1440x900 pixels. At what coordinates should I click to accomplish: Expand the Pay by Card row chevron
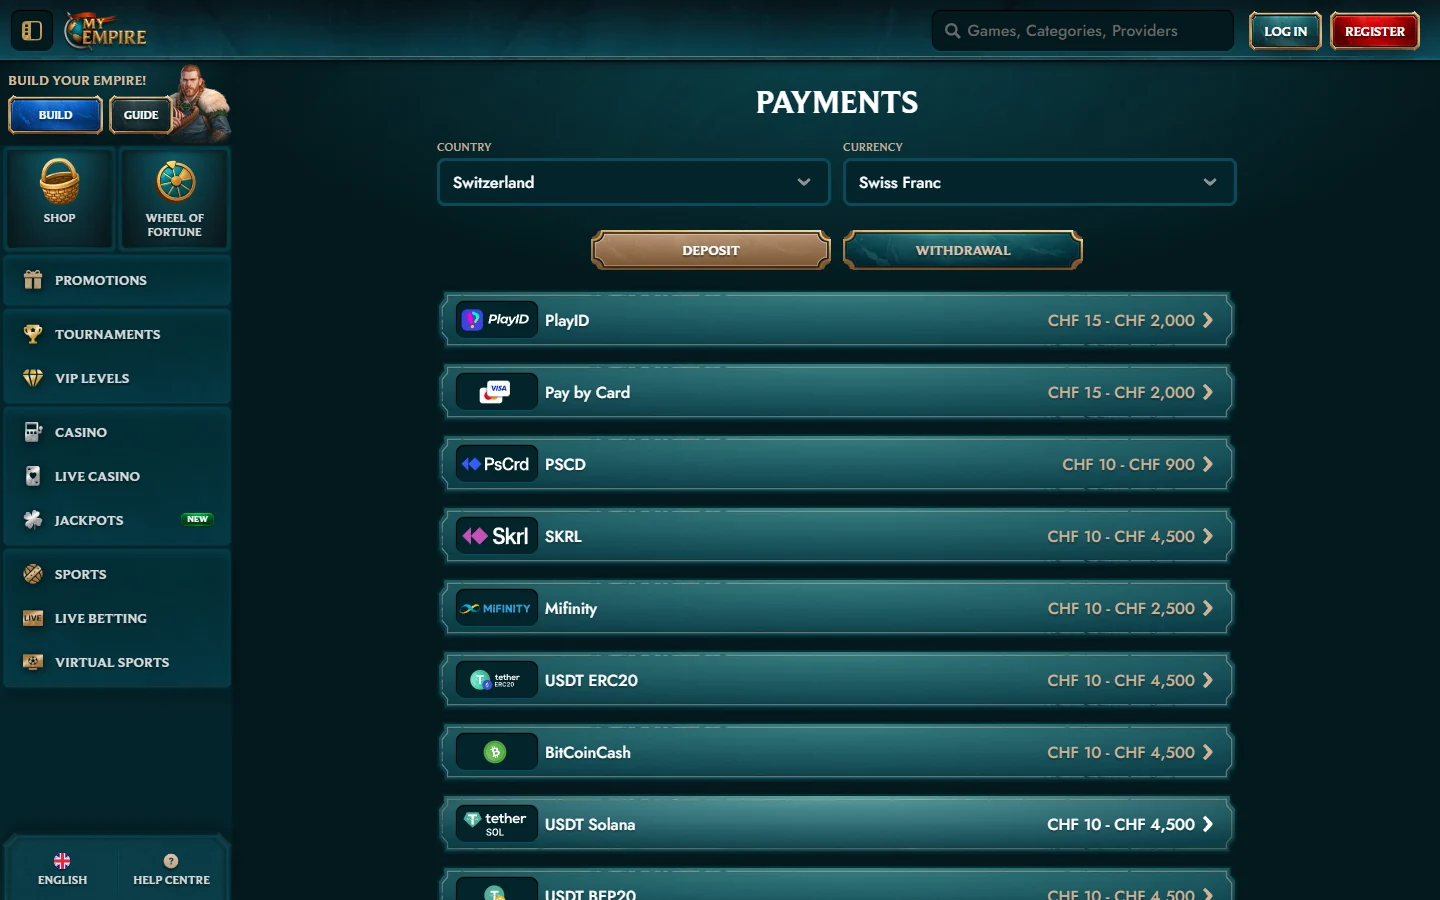point(1208,392)
